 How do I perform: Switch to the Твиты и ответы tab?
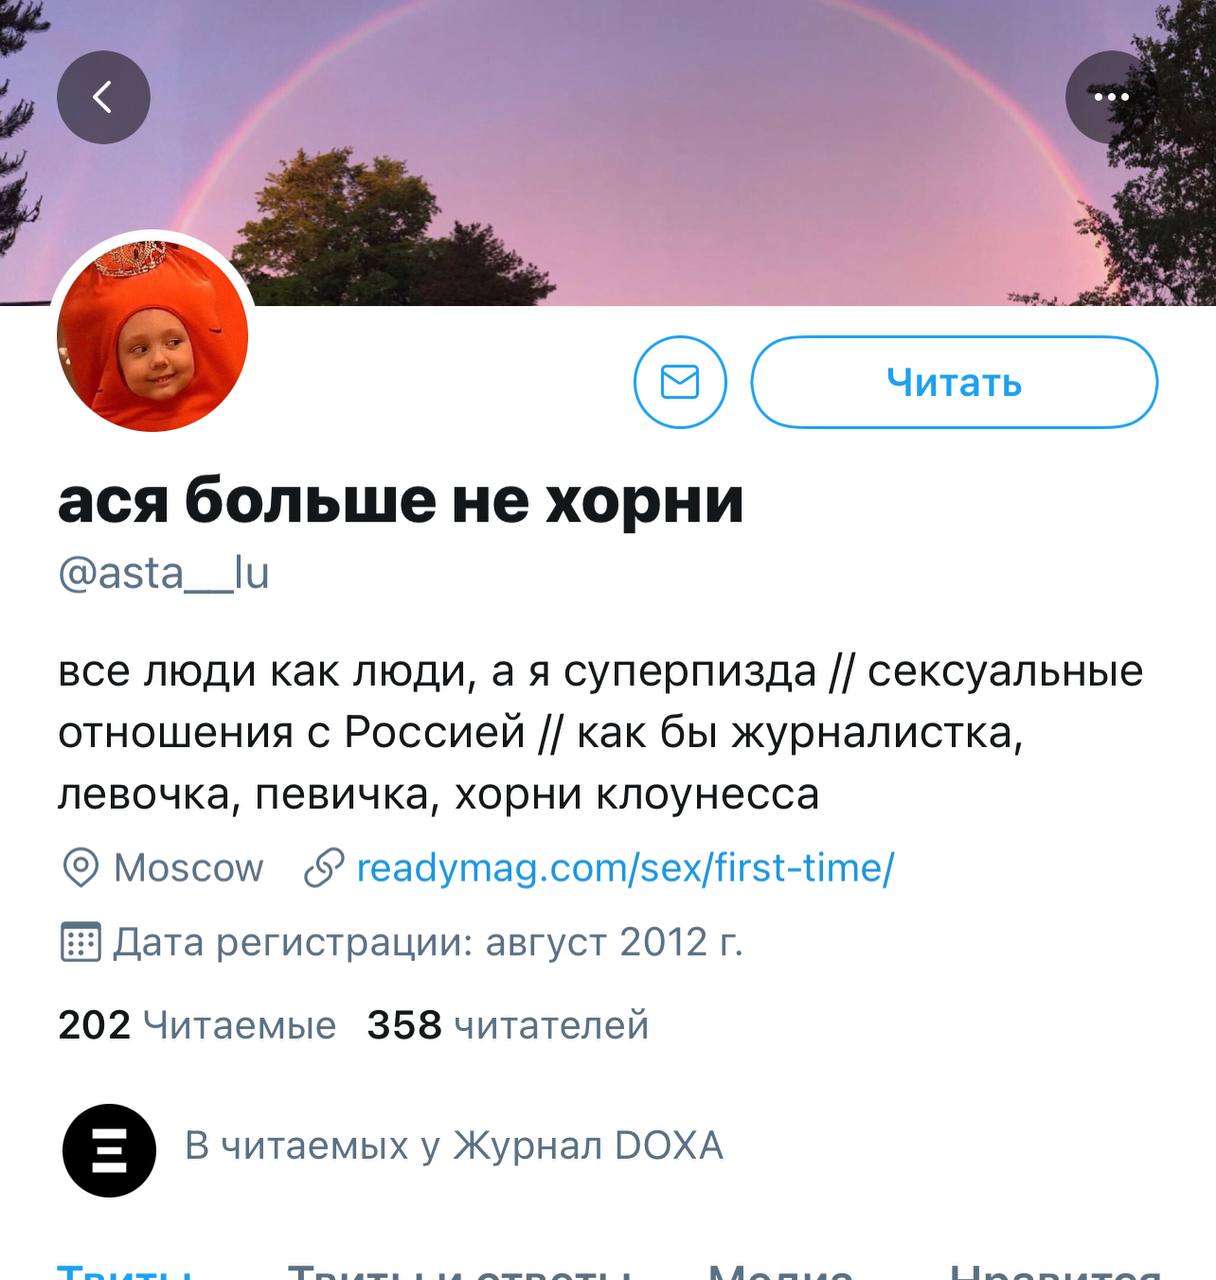tap(459, 1271)
